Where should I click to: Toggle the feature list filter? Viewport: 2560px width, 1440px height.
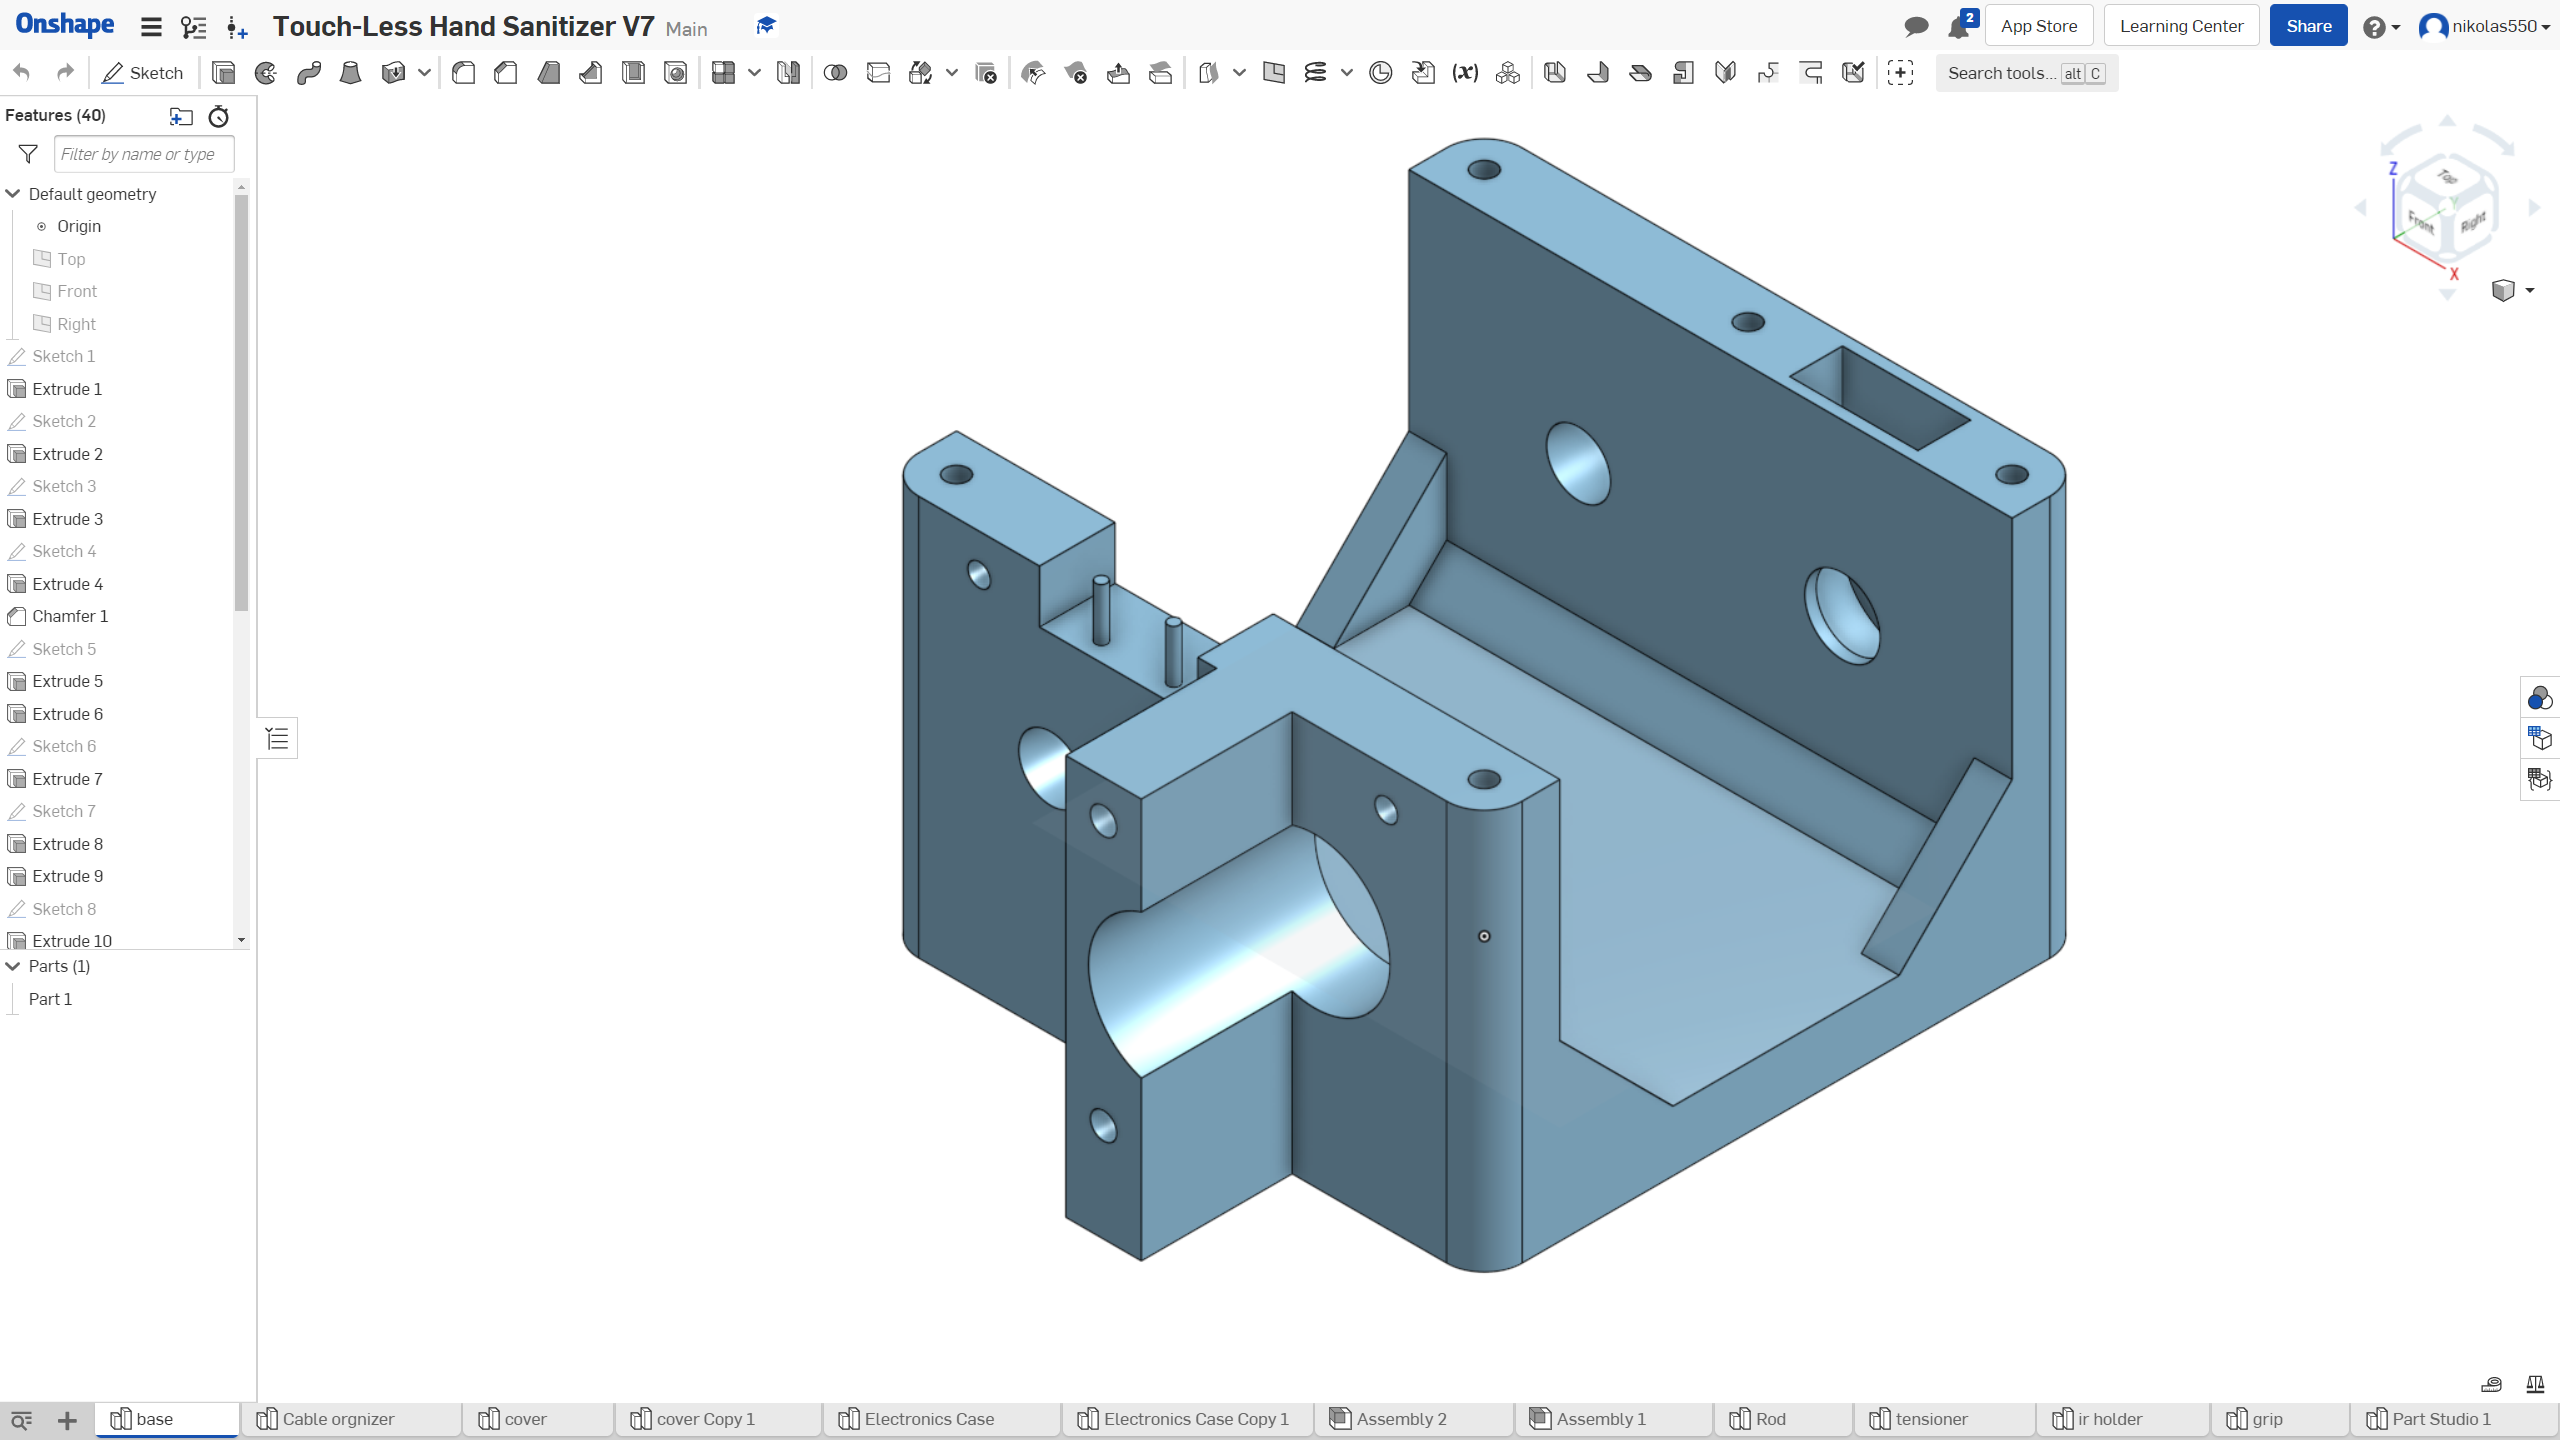(x=27, y=153)
